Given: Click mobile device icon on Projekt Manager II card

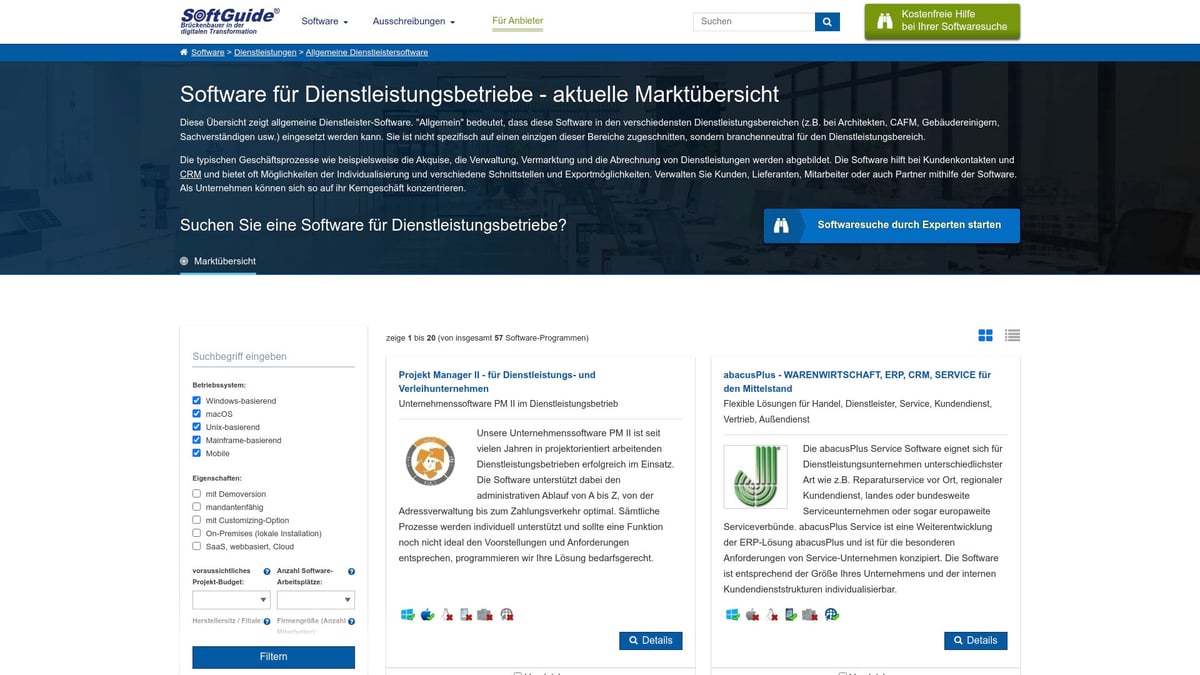Looking at the screenshot, I should [x=466, y=615].
